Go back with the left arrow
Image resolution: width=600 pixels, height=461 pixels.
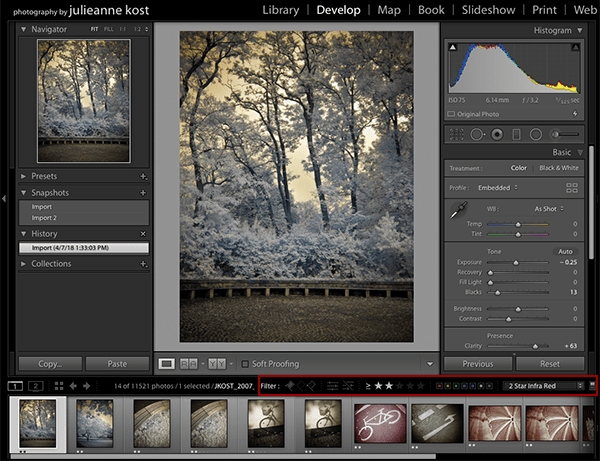73,386
